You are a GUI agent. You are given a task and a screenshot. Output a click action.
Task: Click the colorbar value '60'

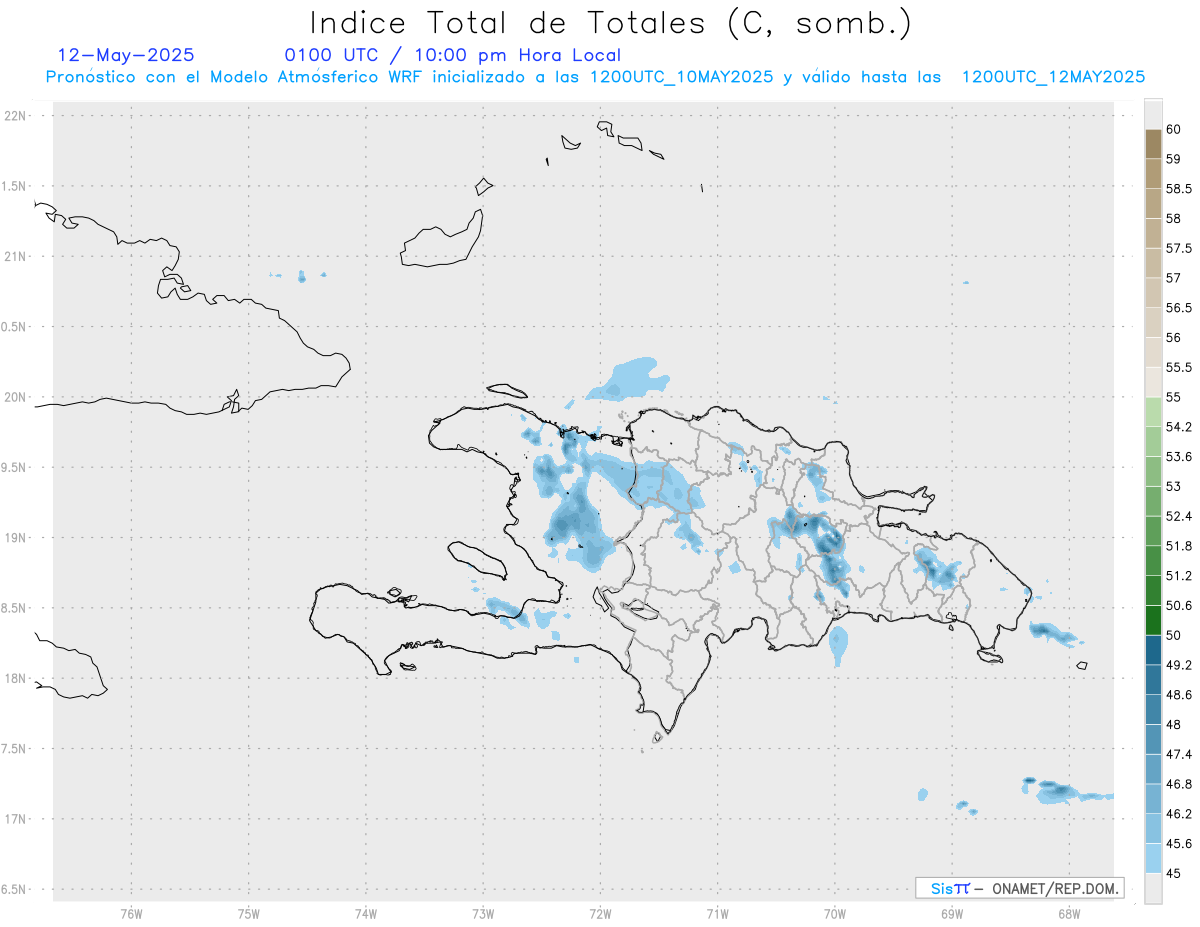1174,129
